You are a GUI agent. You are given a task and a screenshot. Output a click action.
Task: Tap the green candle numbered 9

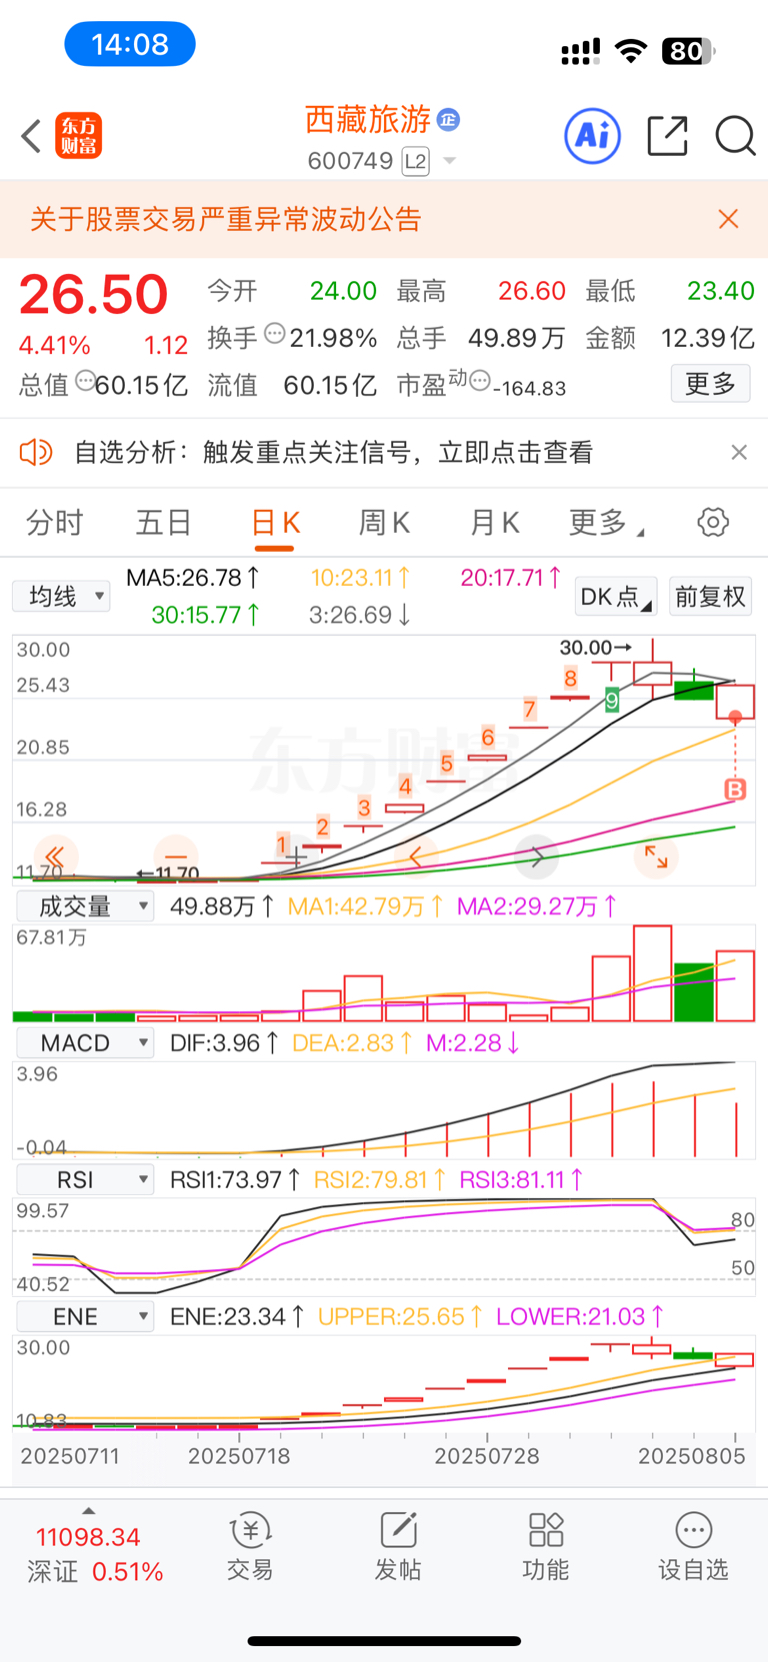[x=612, y=700]
